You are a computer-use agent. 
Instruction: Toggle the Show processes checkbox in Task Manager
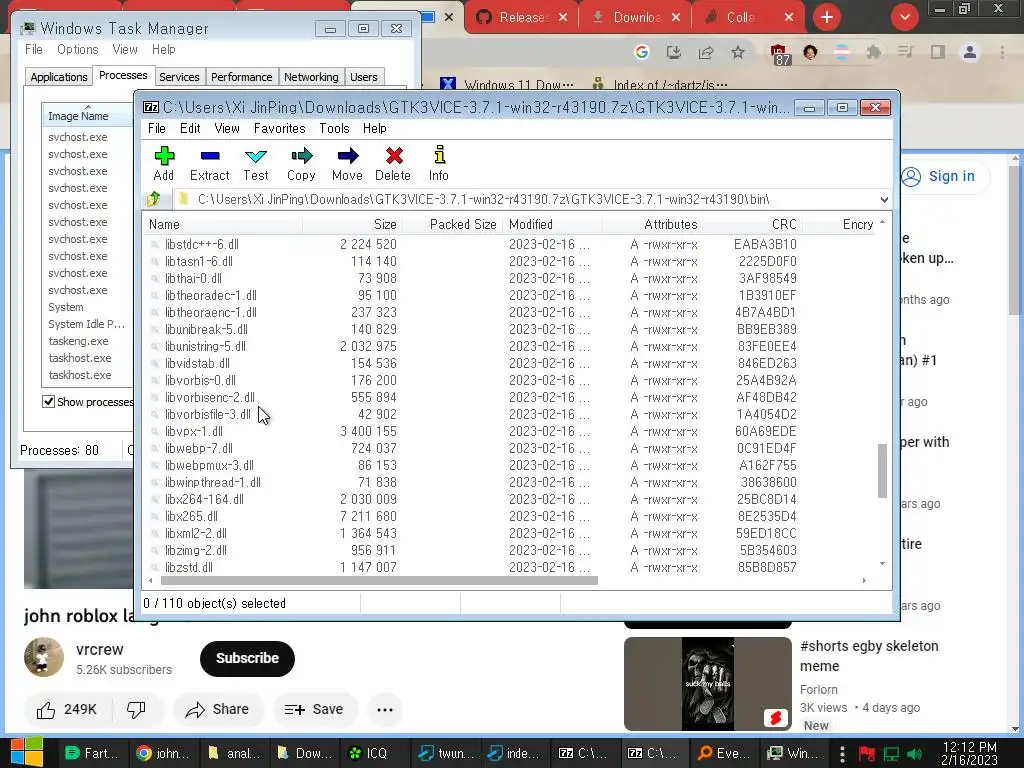[48, 401]
